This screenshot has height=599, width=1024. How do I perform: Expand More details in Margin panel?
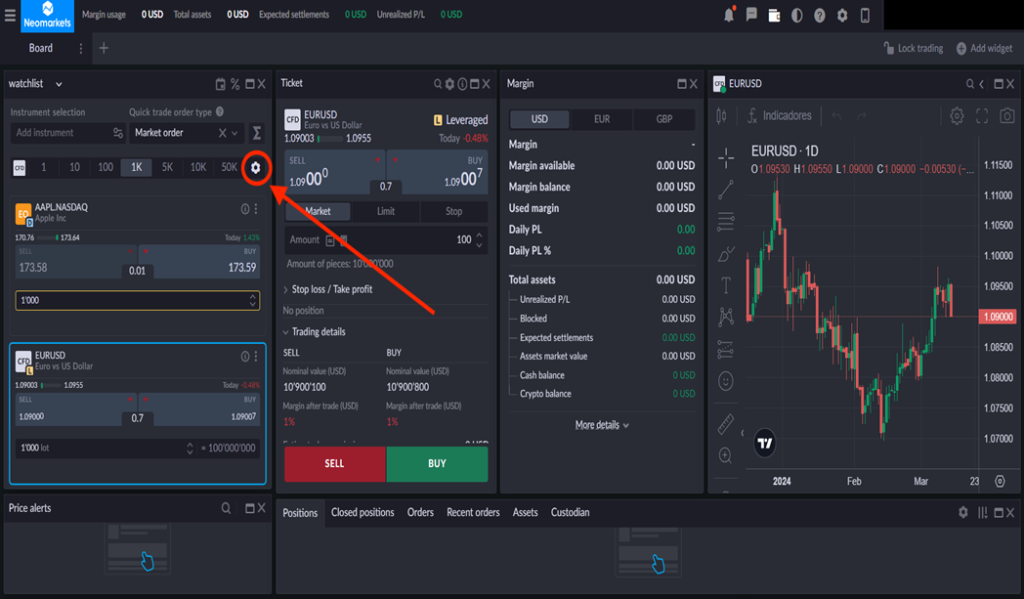[601, 425]
